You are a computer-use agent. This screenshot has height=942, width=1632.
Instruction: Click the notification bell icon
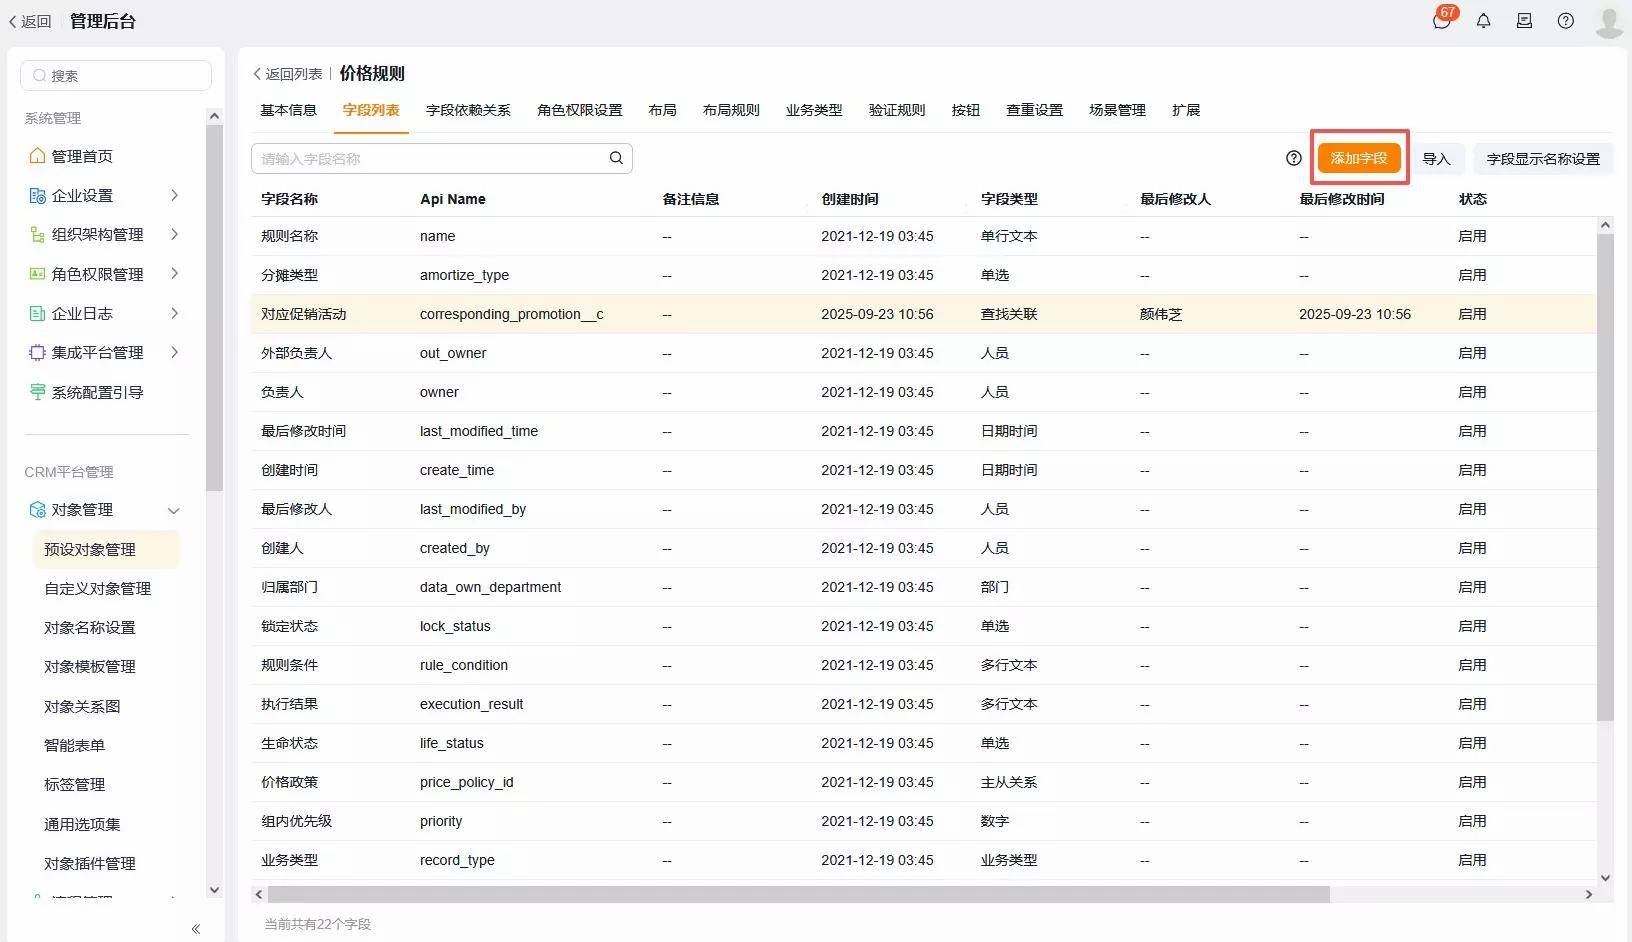tap(1483, 21)
